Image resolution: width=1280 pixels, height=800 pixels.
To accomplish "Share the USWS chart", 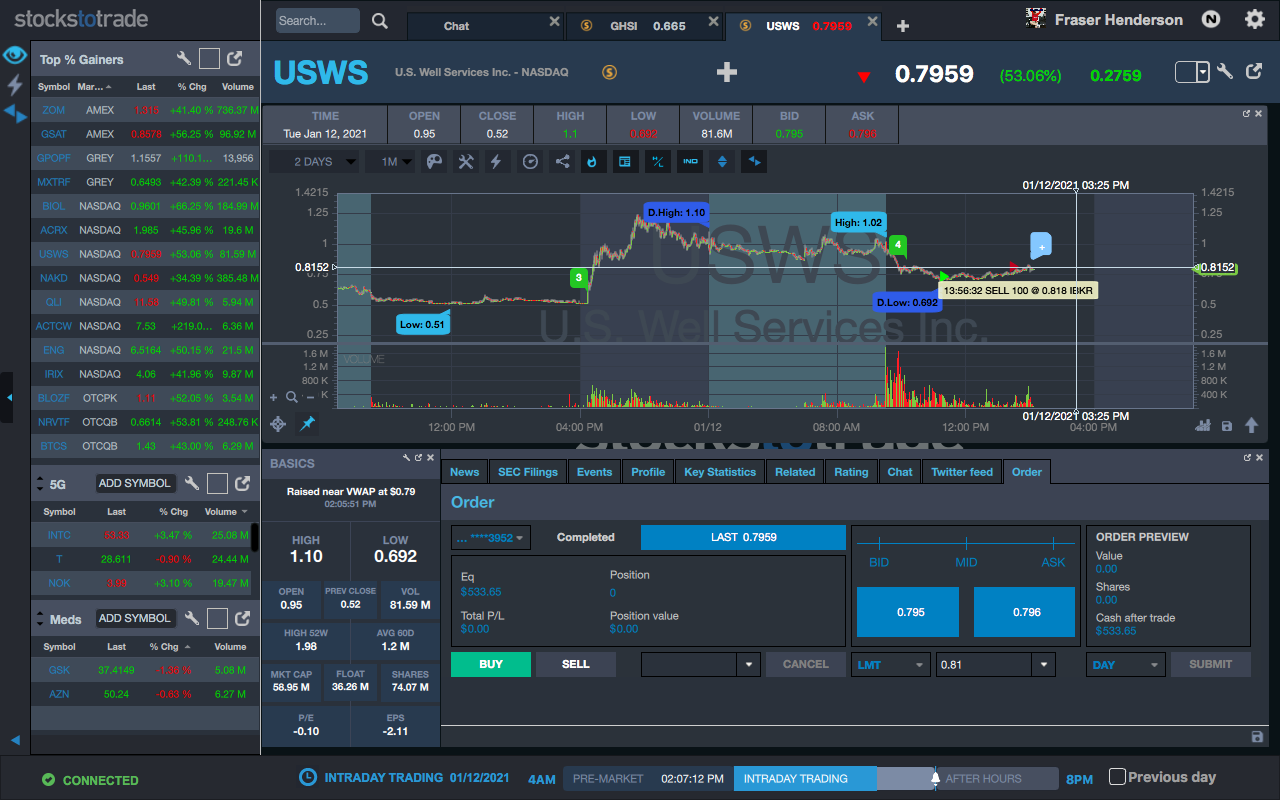I will coord(562,161).
